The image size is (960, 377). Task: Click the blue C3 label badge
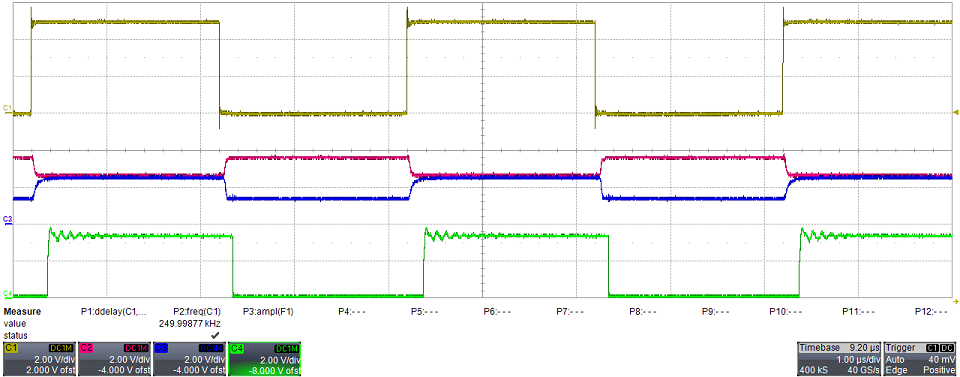162,348
